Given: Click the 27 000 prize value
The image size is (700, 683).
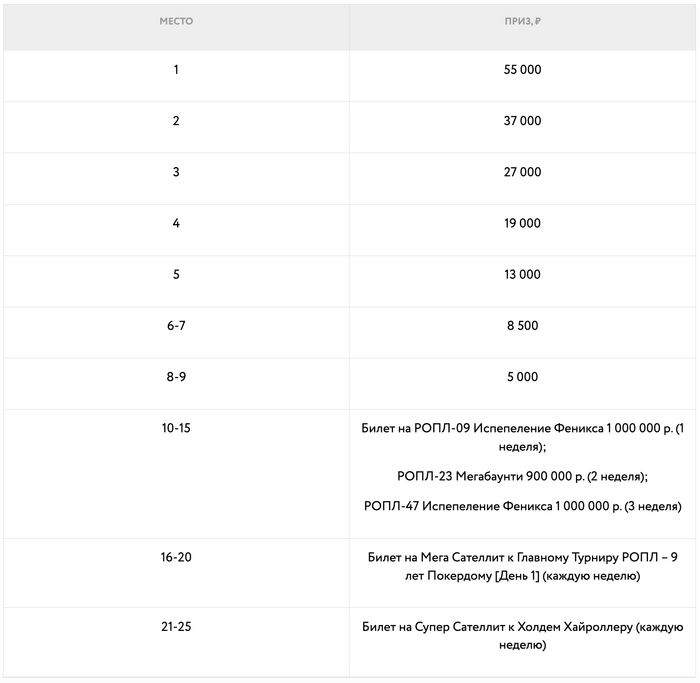Looking at the screenshot, I should 523,172.
